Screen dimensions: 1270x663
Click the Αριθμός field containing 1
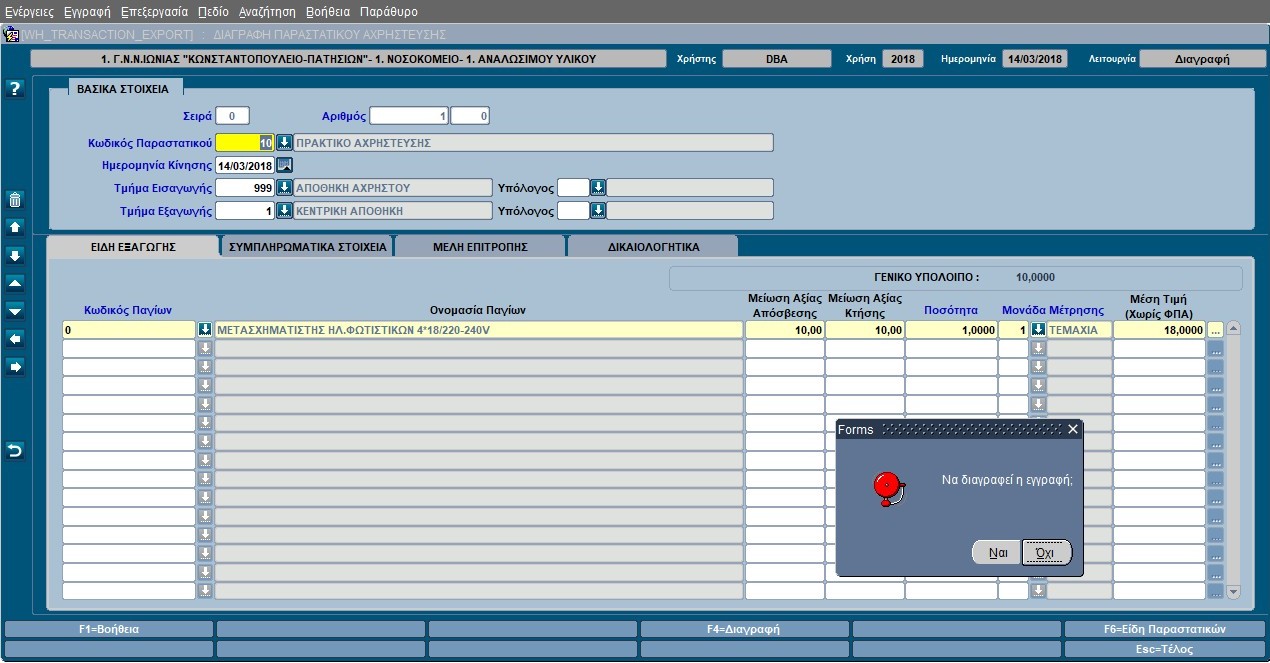(x=409, y=116)
